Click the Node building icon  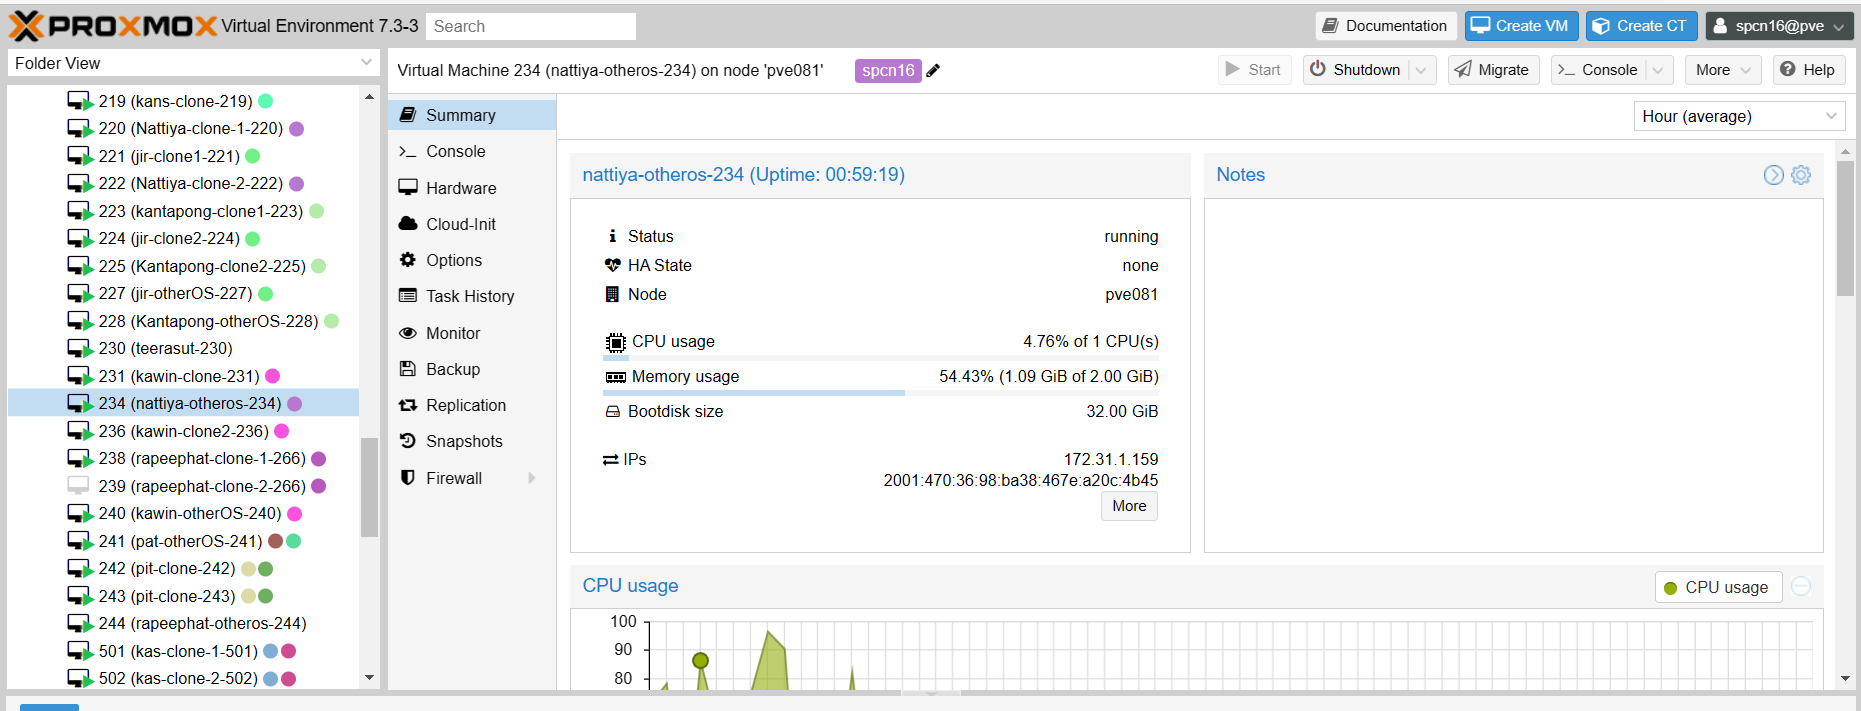[x=612, y=294]
